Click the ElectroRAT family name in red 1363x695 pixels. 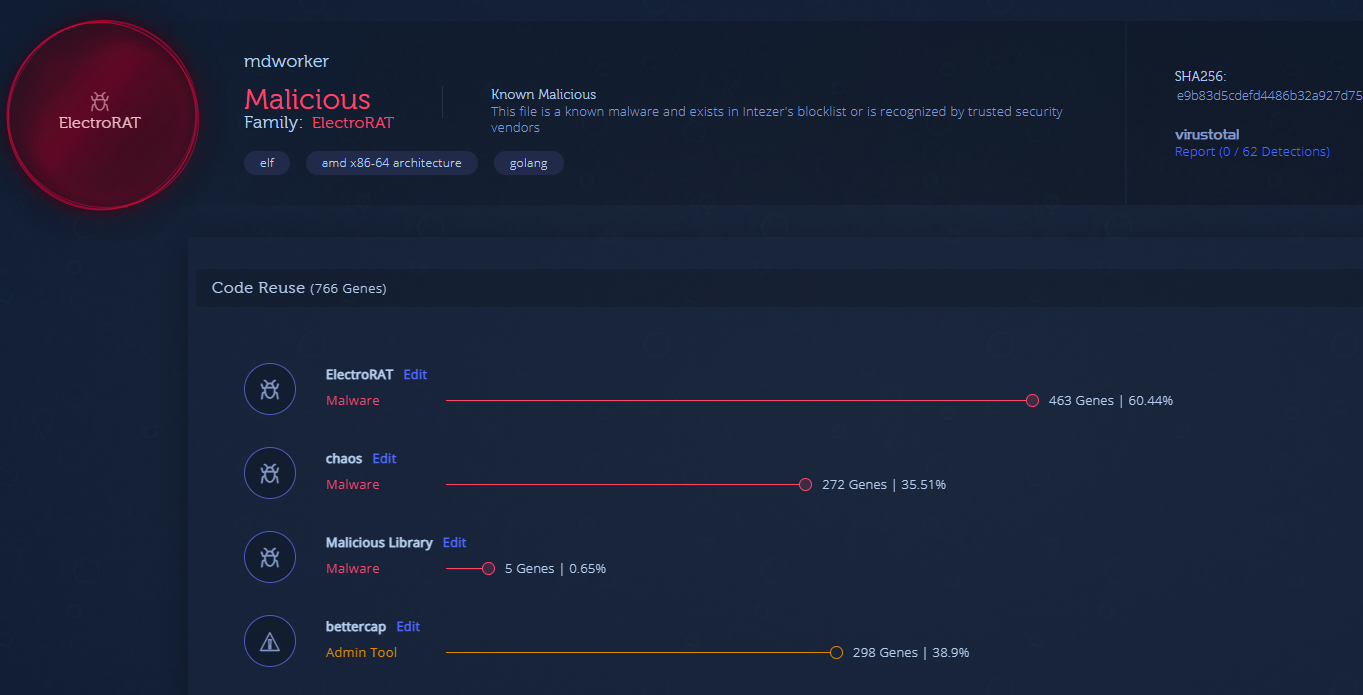[x=353, y=123]
